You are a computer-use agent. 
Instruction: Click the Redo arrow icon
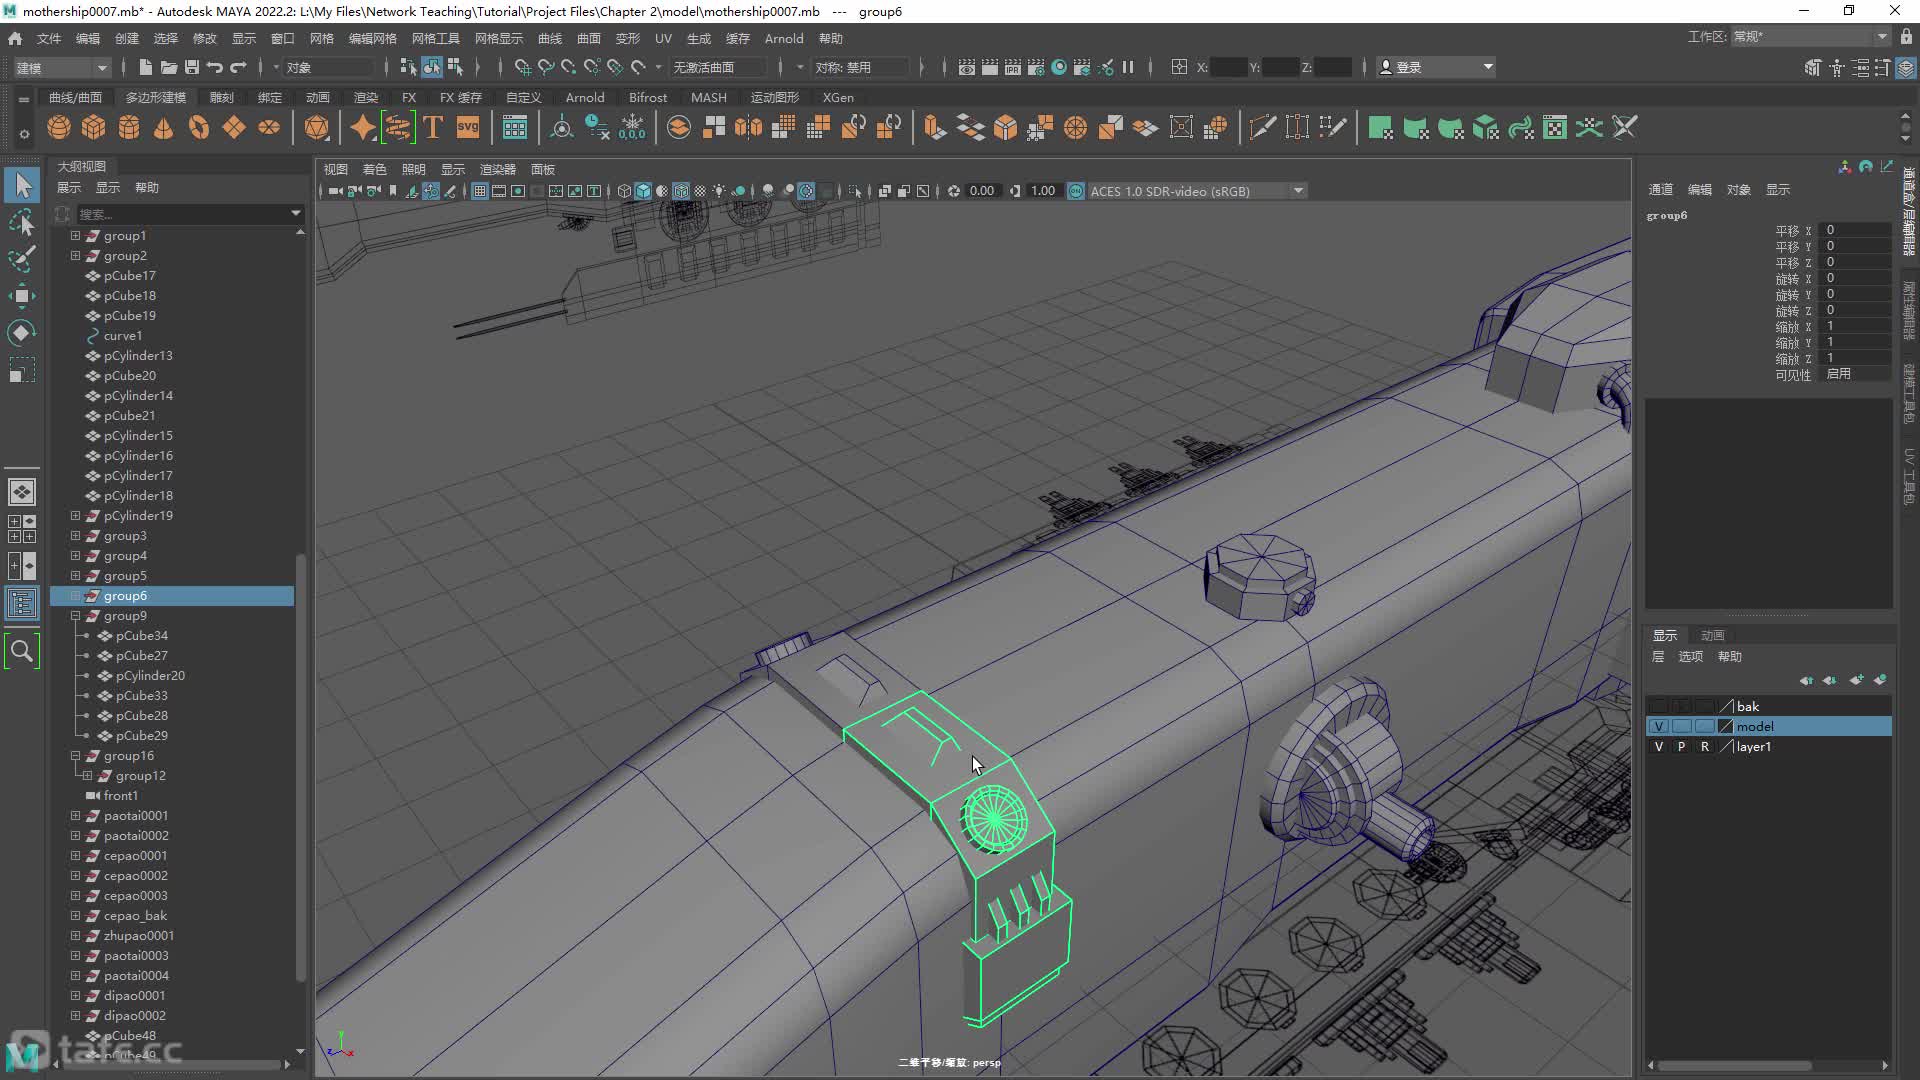tap(238, 67)
